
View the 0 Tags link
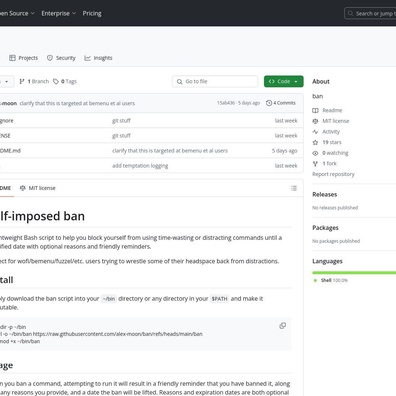coord(65,81)
